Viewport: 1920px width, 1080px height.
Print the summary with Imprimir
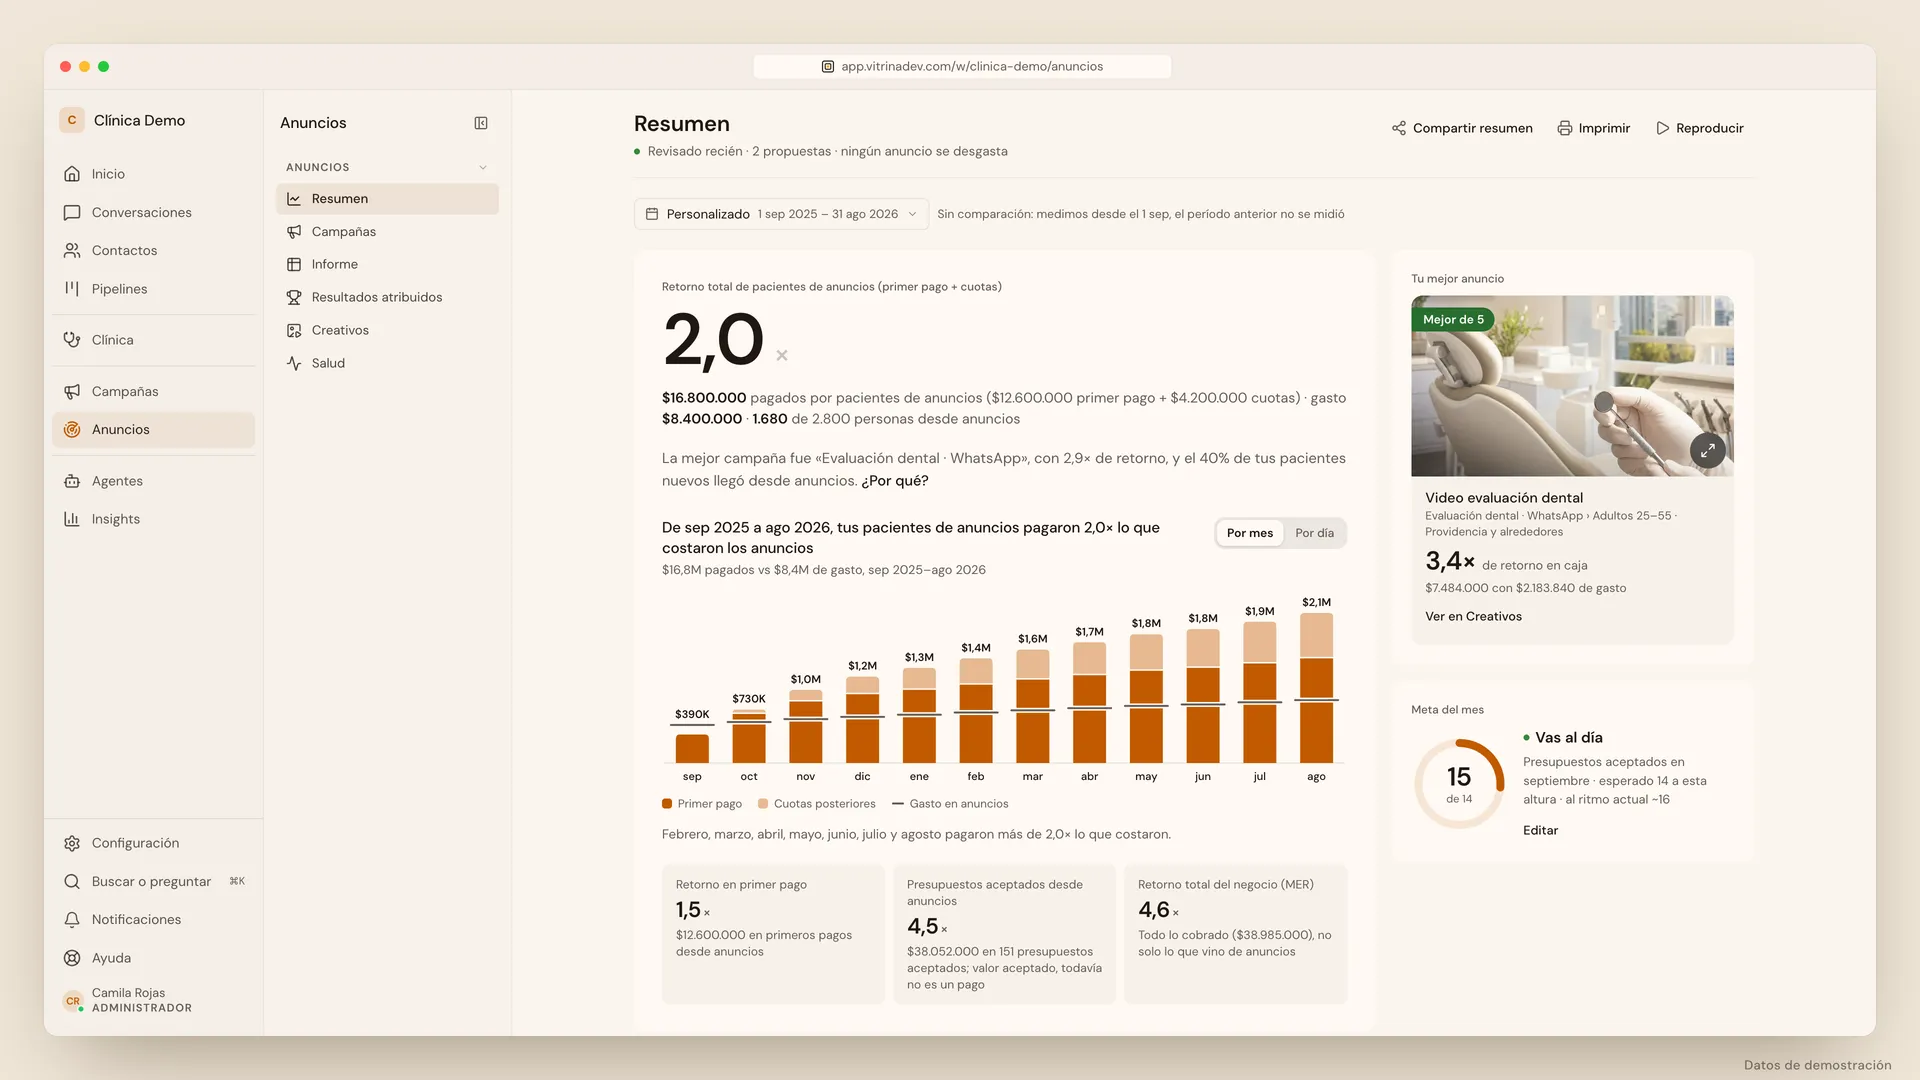tap(1594, 128)
